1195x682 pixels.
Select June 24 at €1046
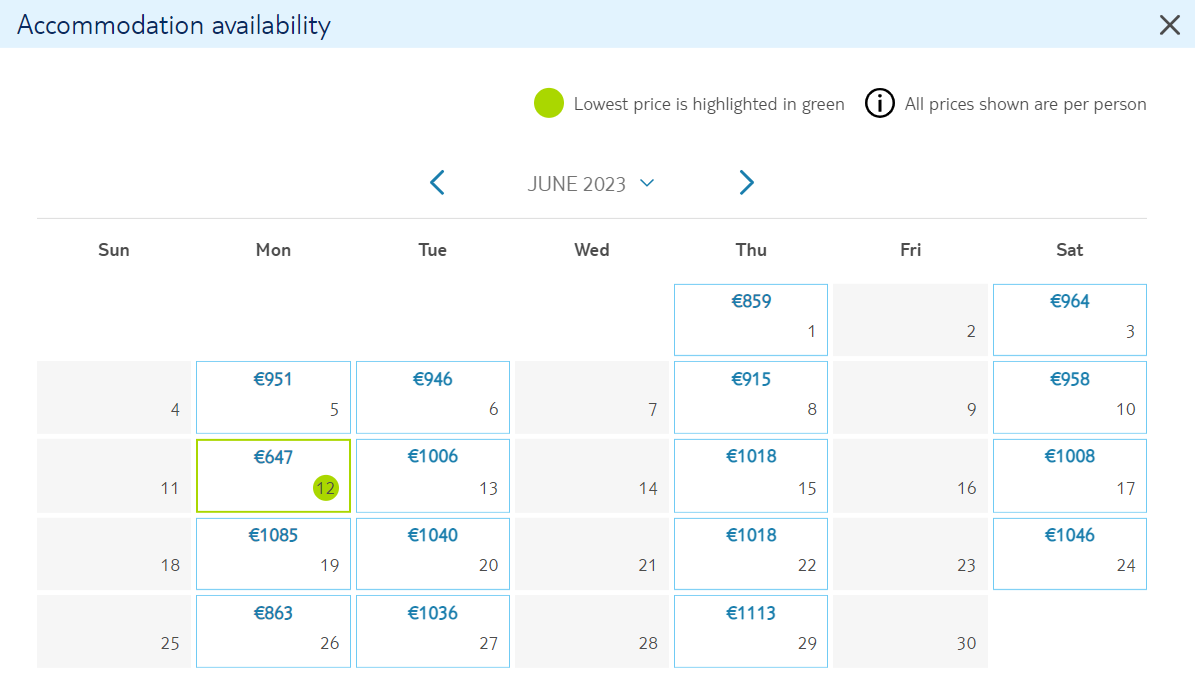point(1069,554)
